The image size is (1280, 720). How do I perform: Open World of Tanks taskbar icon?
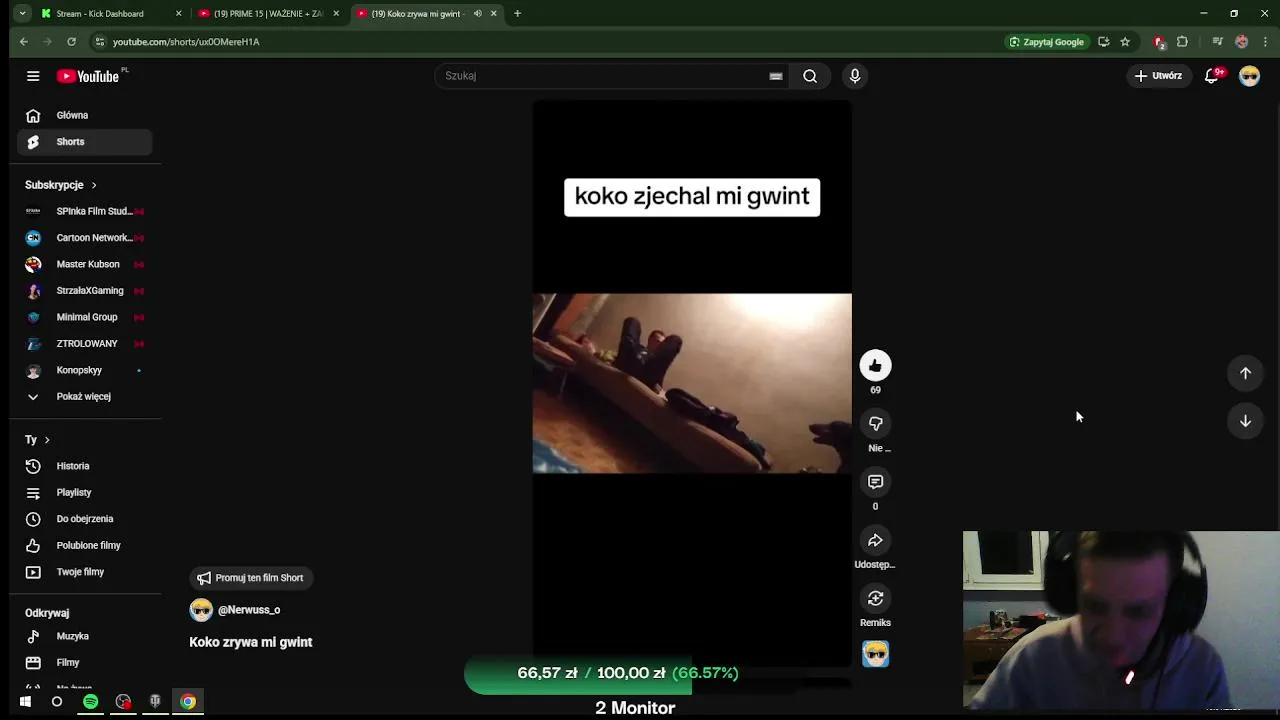(155, 702)
